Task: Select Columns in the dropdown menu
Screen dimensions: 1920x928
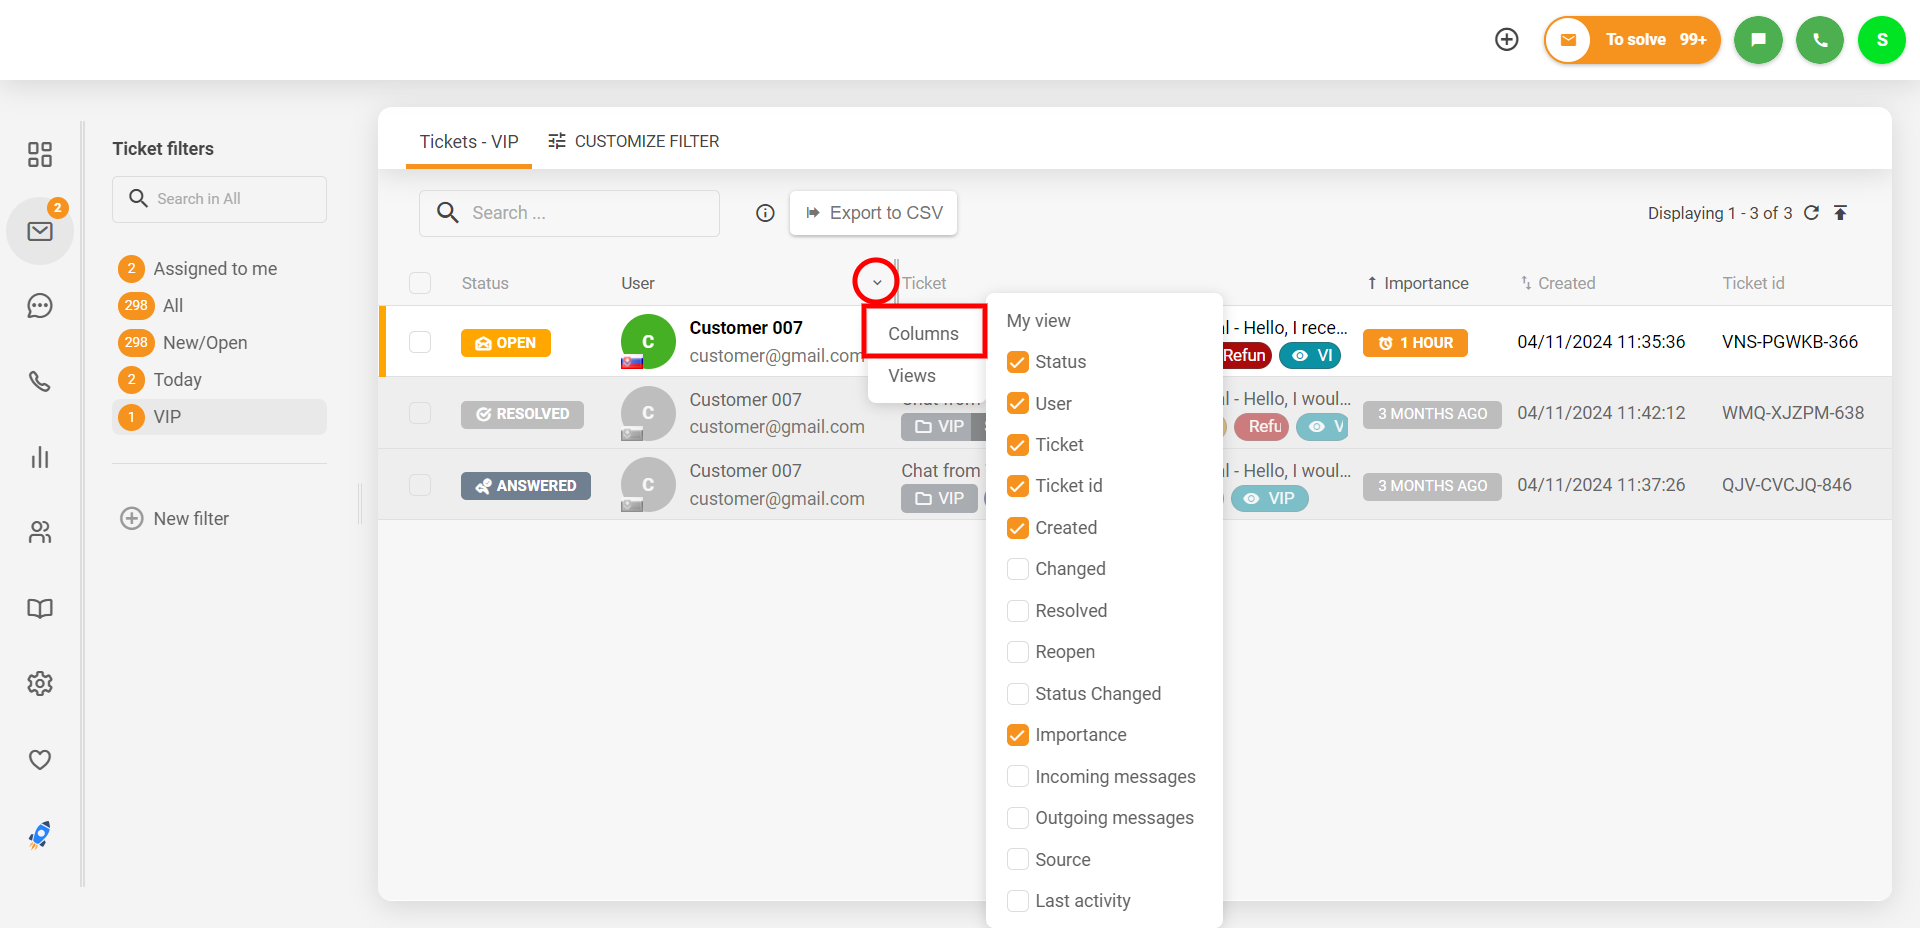Action: pyautogui.click(x=923, y=333)
